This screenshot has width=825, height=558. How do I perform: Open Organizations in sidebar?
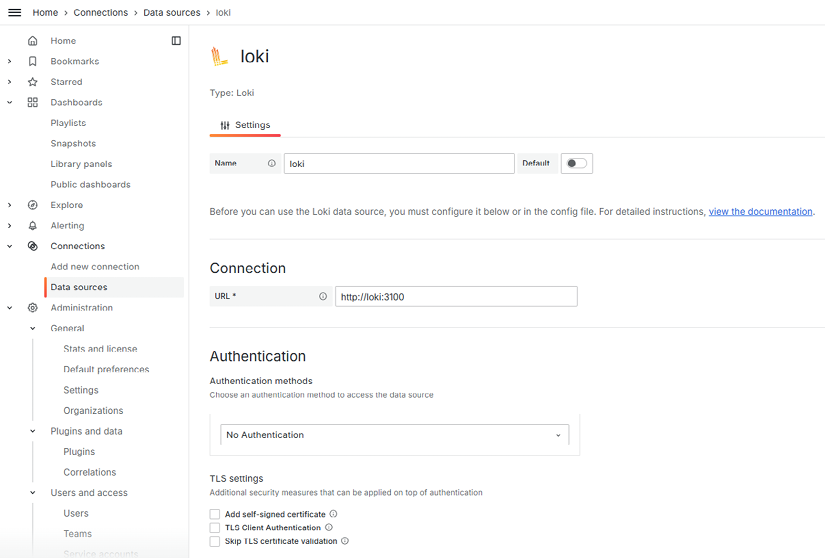93,410
